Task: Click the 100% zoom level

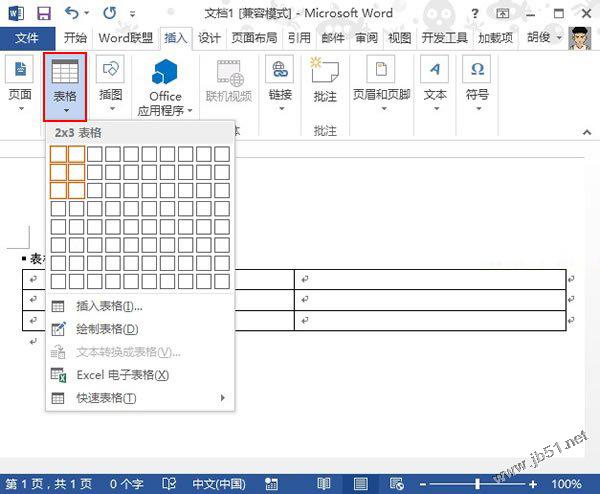Action: coord(566,484)
